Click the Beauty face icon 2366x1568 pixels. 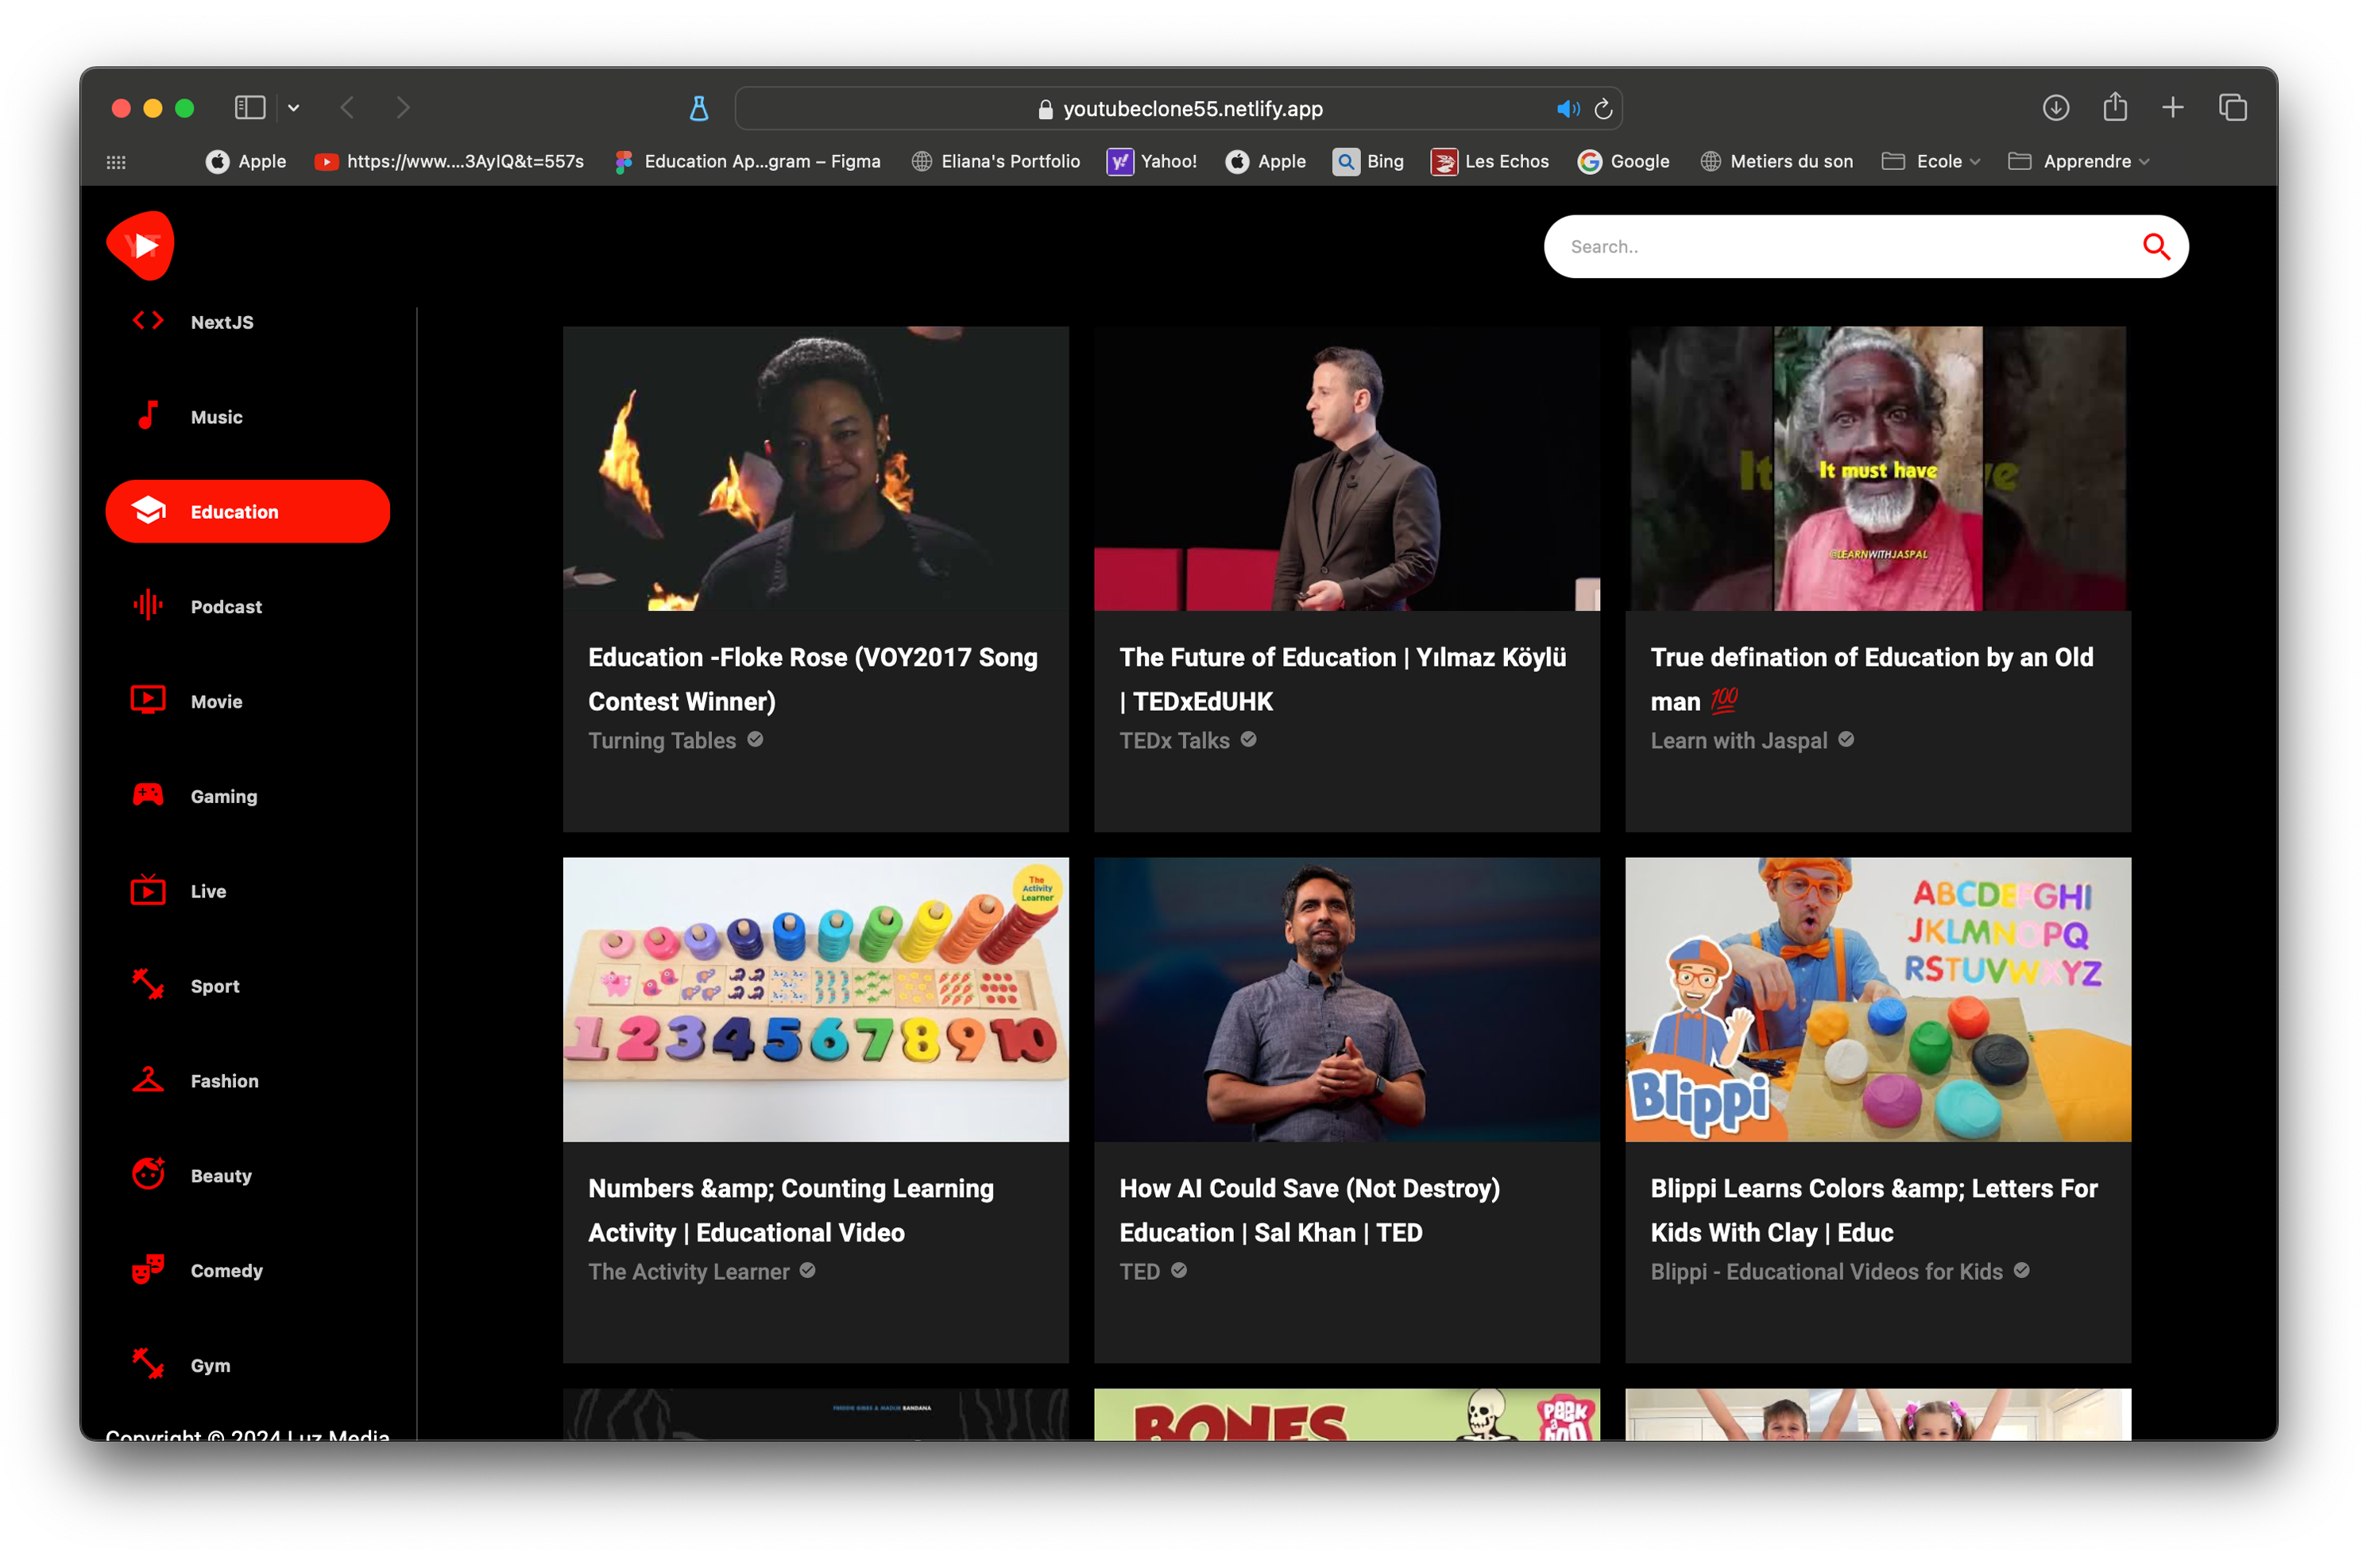point(148,1174)
